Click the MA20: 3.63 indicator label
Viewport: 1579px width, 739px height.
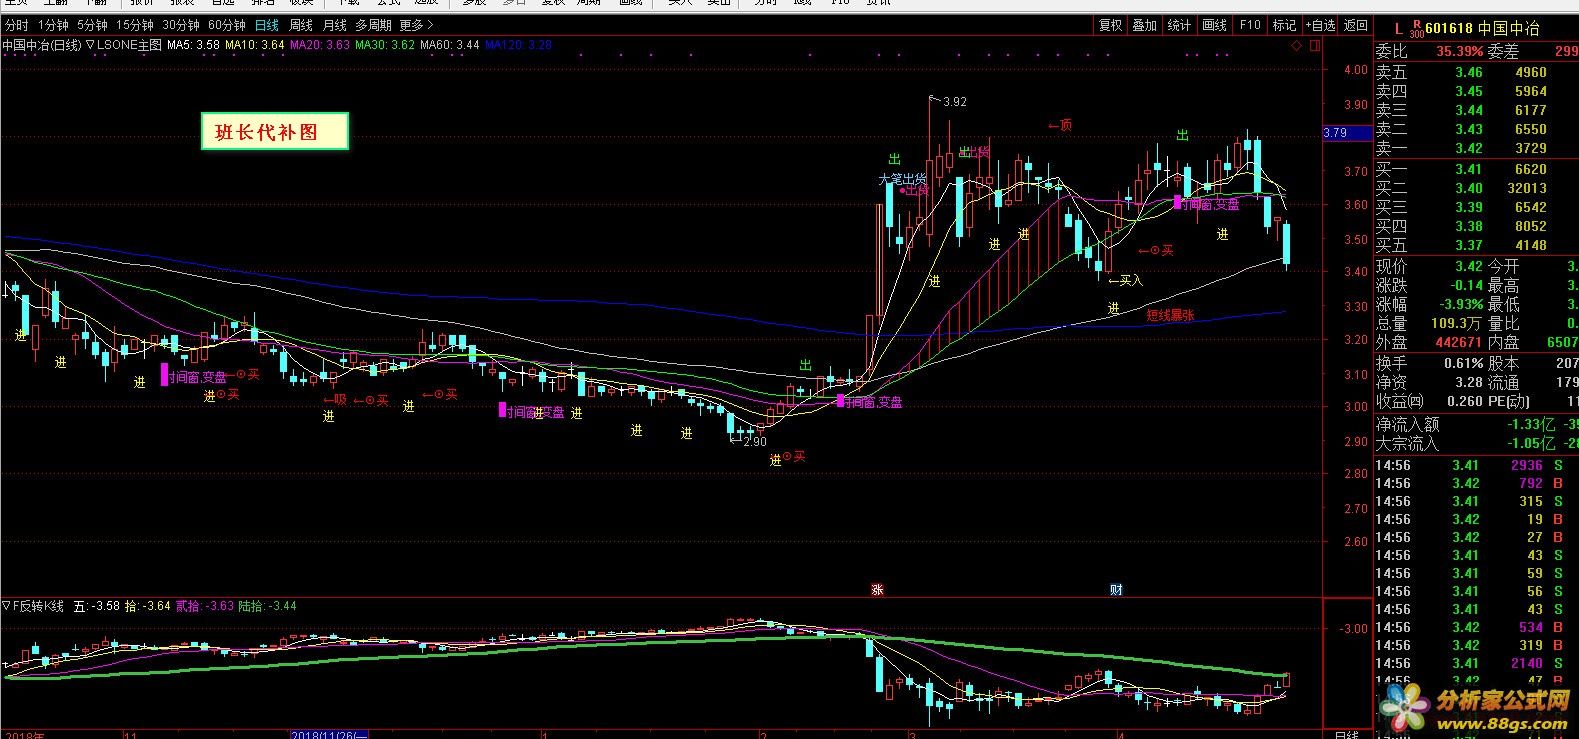(x=320, y=45)
